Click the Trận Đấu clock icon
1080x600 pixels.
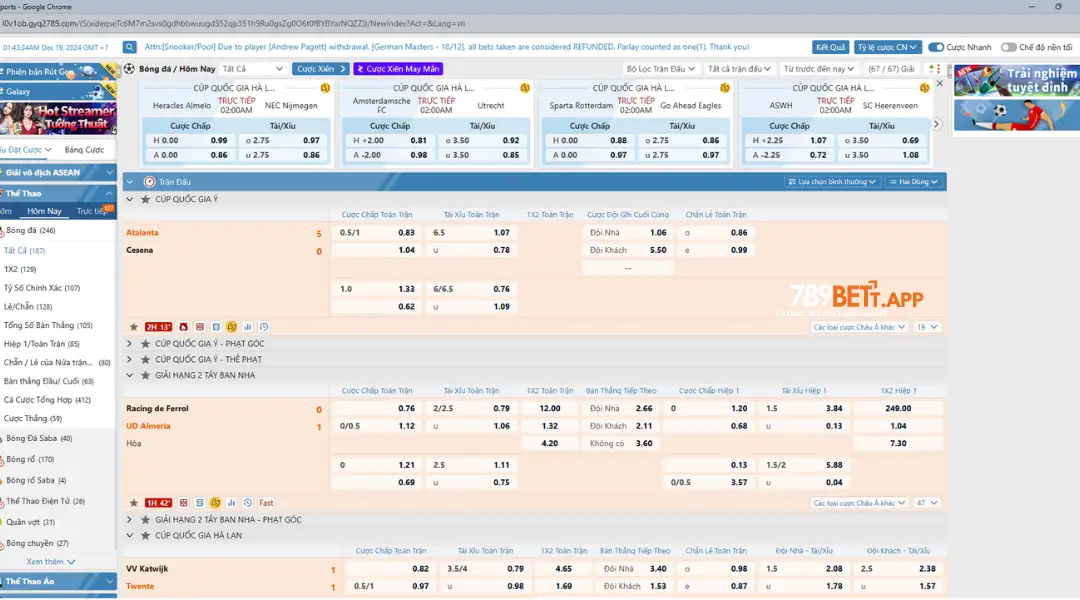(149, 182)
